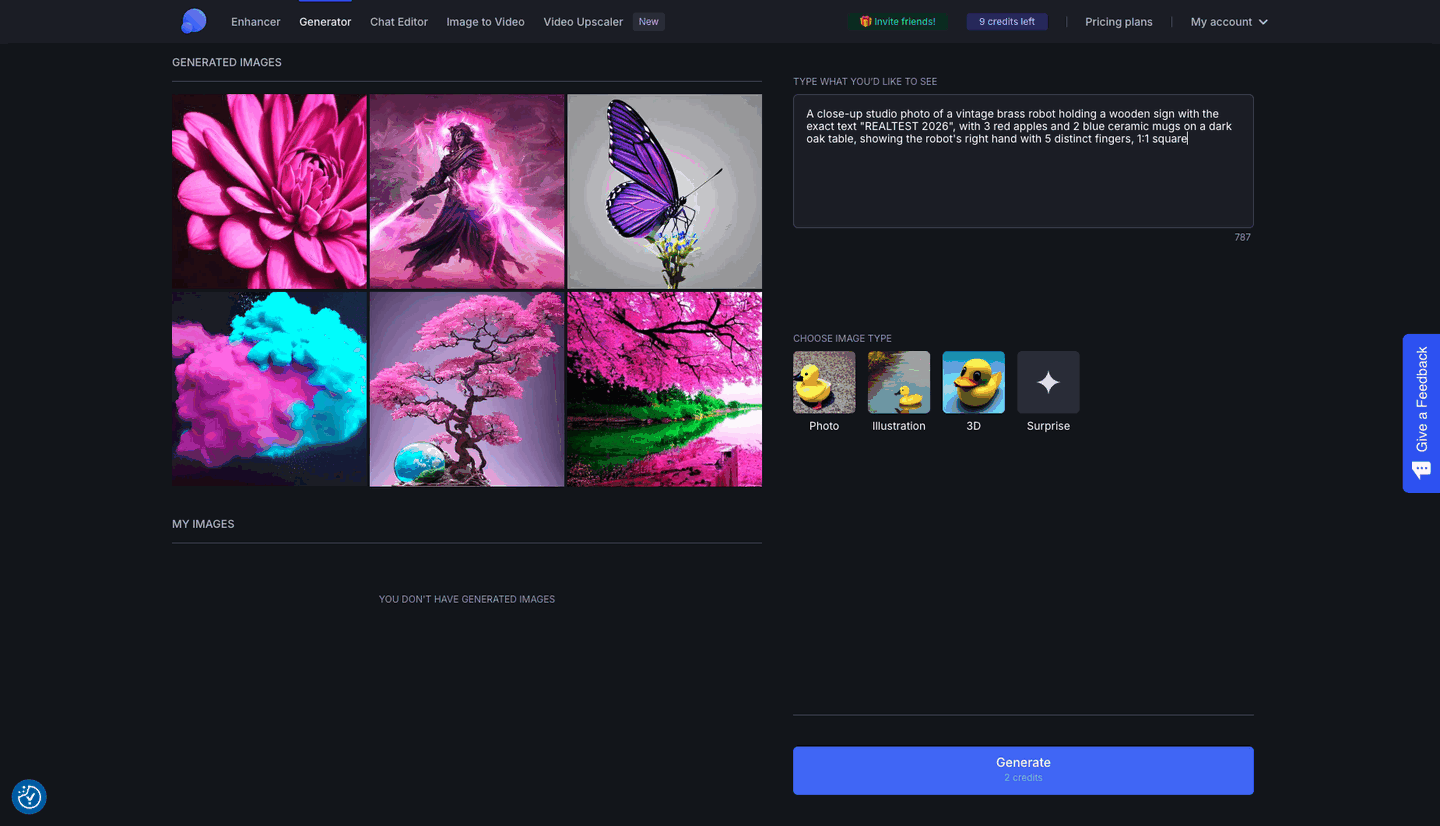Image resolution: width=1440 pixels, height=826 pixels.
Task: Click the TYPE WHAT YOU'D LIKE TO SEE label
Action: (x=865, y=81)
